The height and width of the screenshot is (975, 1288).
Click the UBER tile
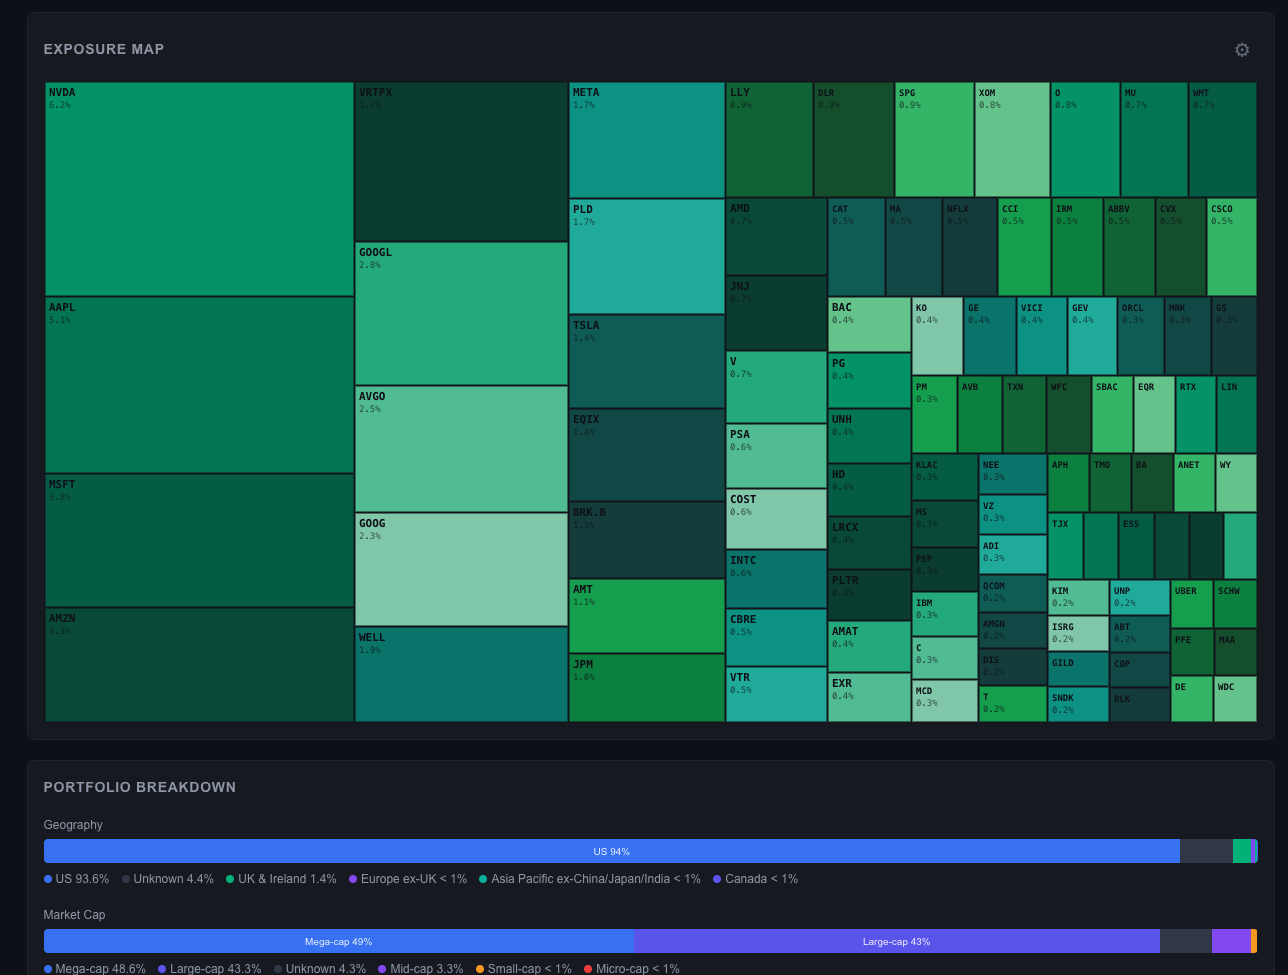(x=1191, y=604)
